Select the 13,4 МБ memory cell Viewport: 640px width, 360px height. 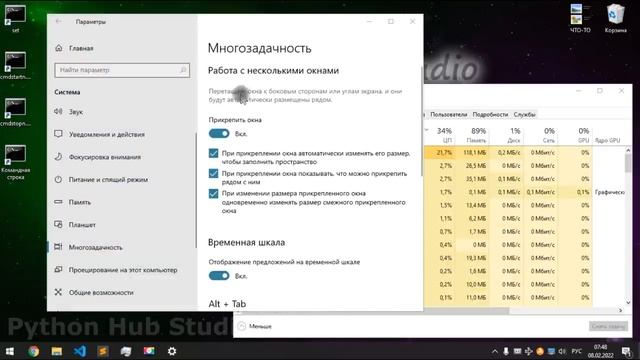click(x=471, y=205)
